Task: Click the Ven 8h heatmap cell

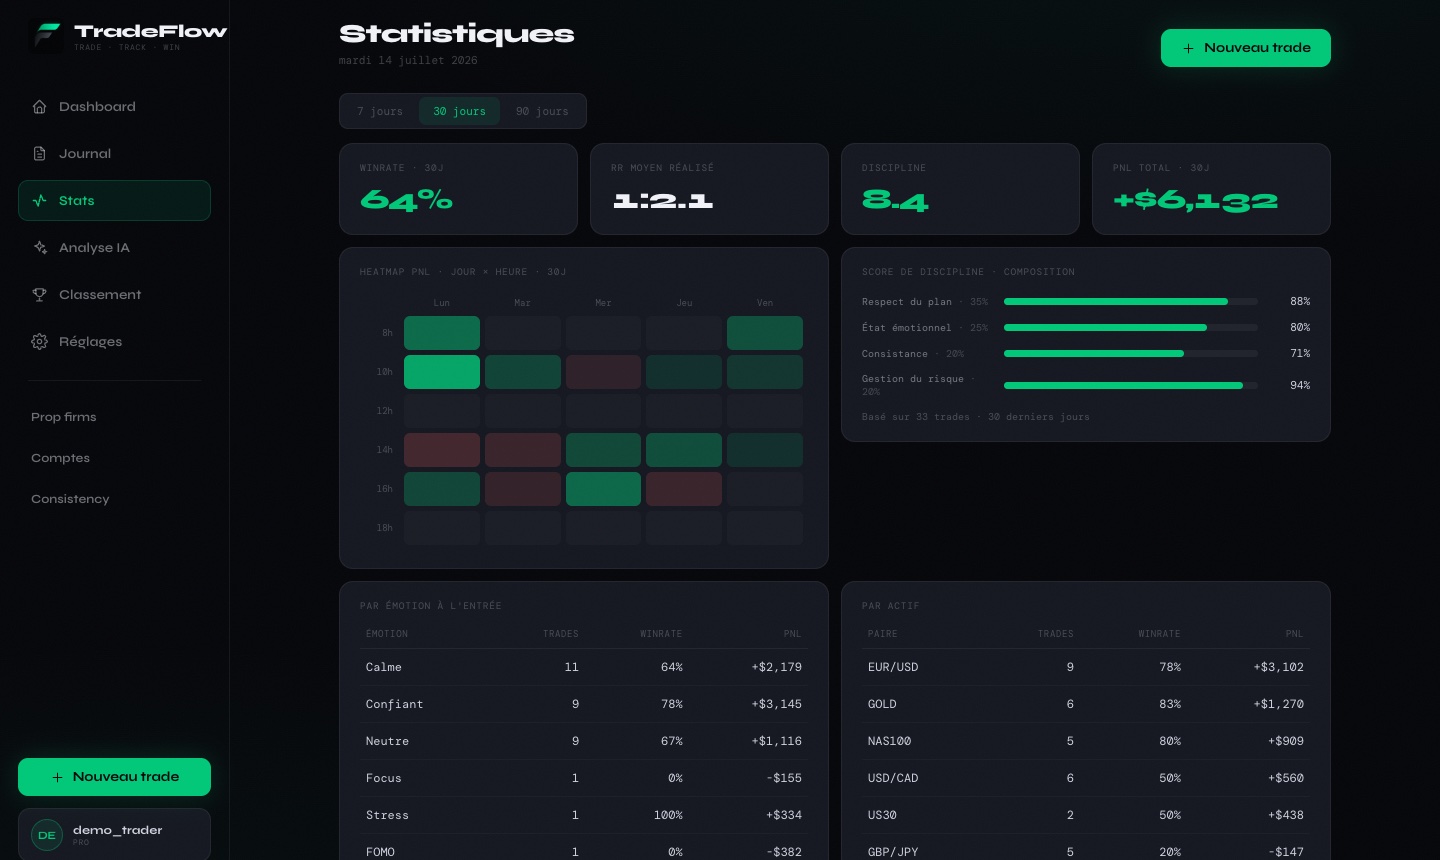Action: (765, 333)
